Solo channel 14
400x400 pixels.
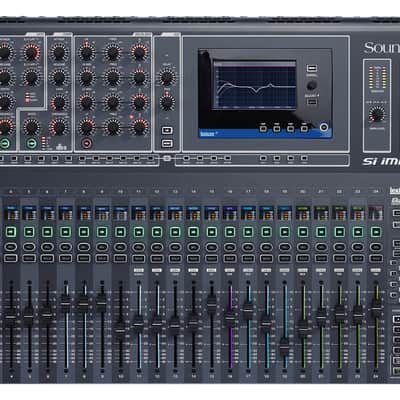point(193,248)
